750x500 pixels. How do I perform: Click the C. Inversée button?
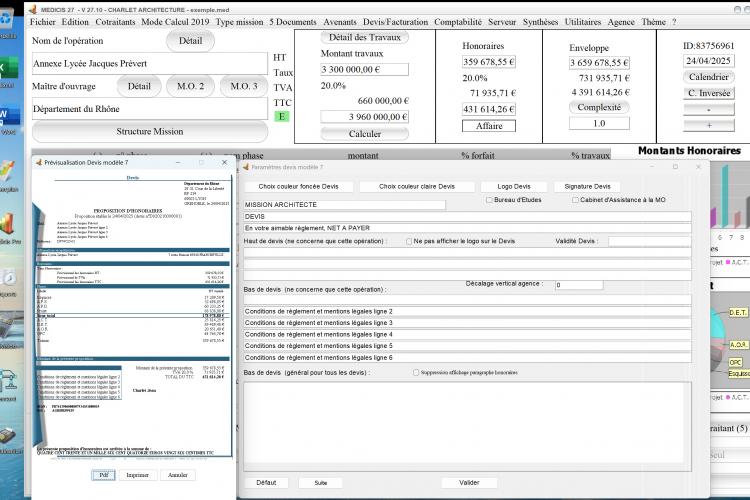point(708,93)
